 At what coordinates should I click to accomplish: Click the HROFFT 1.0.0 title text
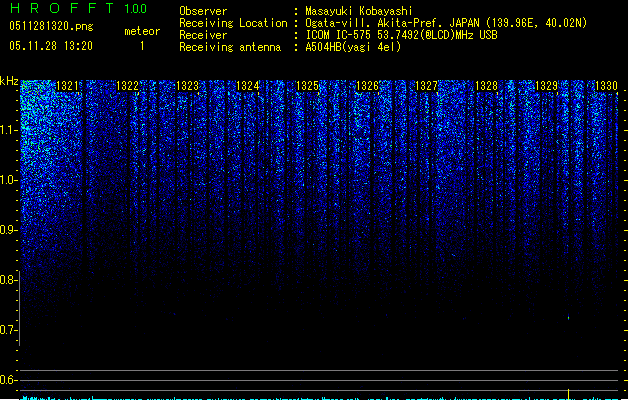click(78, 8)
